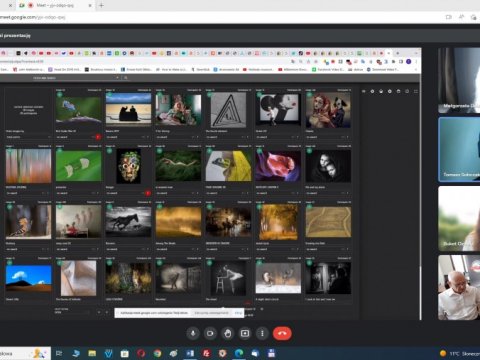
Task: Click new tab plus in shared Chrome
Action: pyautogui.click(x=398, y=53)
